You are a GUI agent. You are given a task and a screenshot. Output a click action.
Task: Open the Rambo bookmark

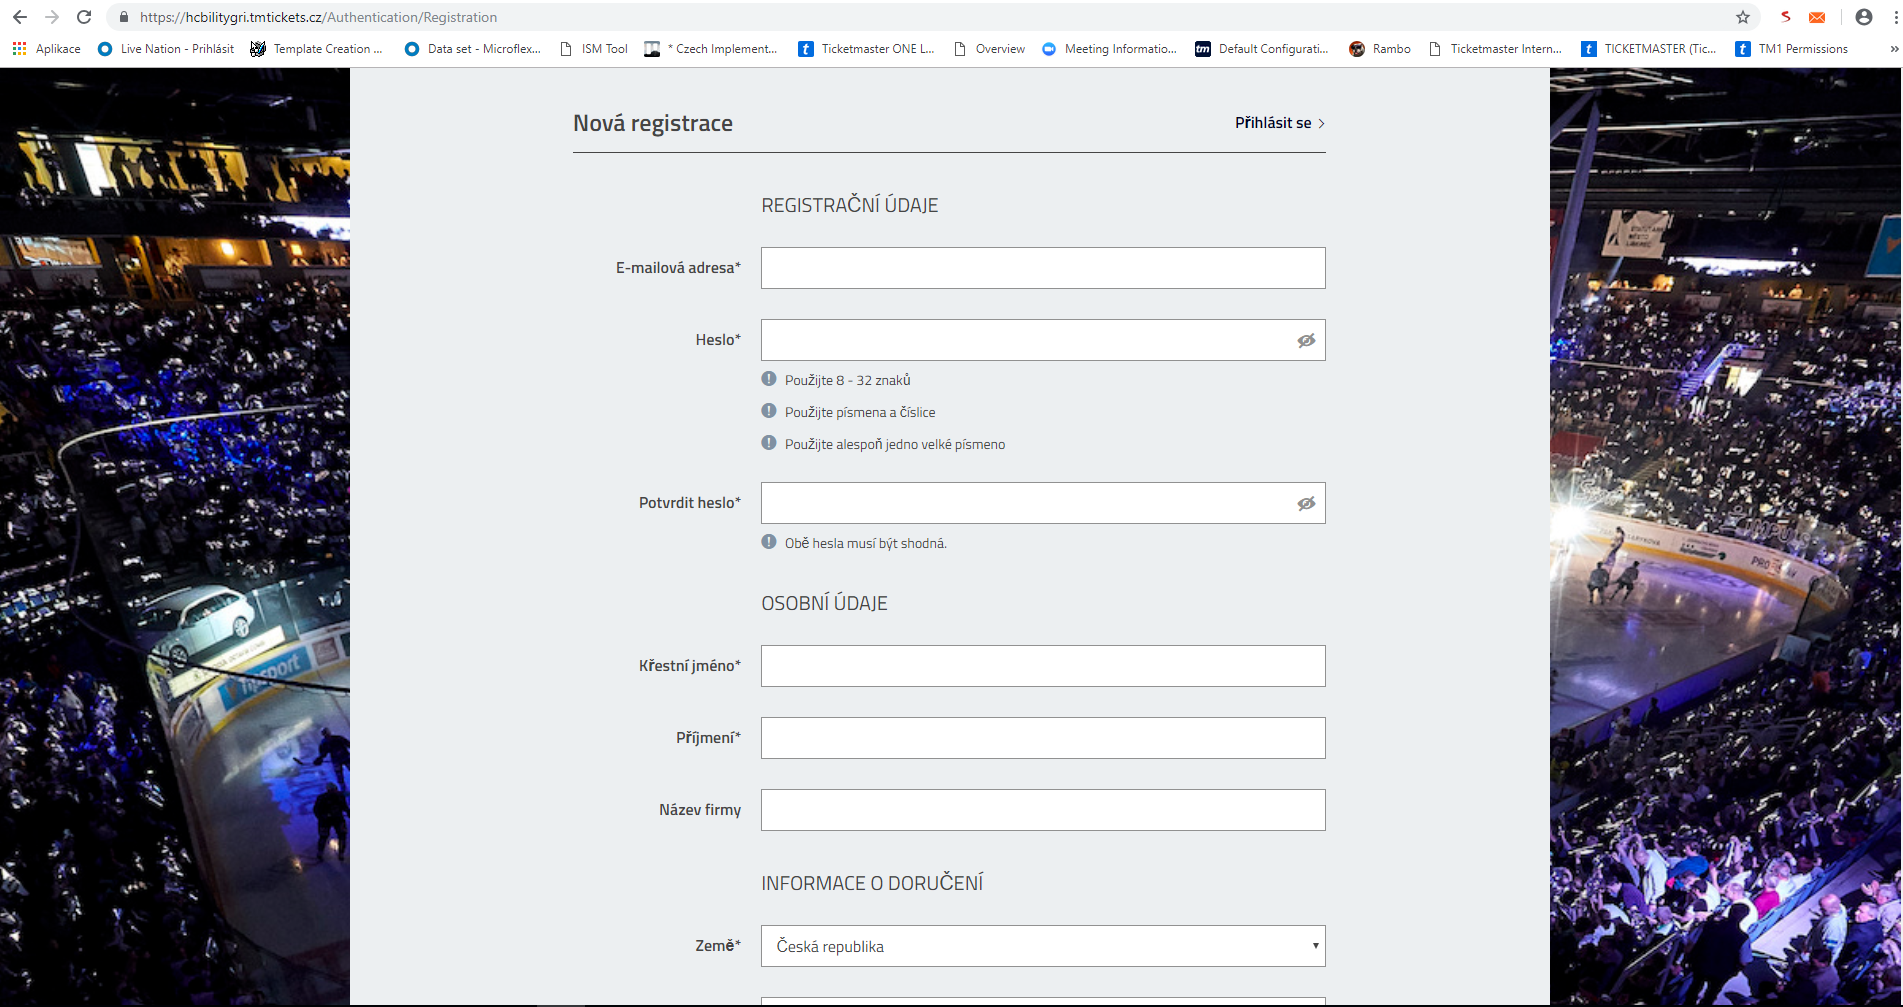(1380, 49)
